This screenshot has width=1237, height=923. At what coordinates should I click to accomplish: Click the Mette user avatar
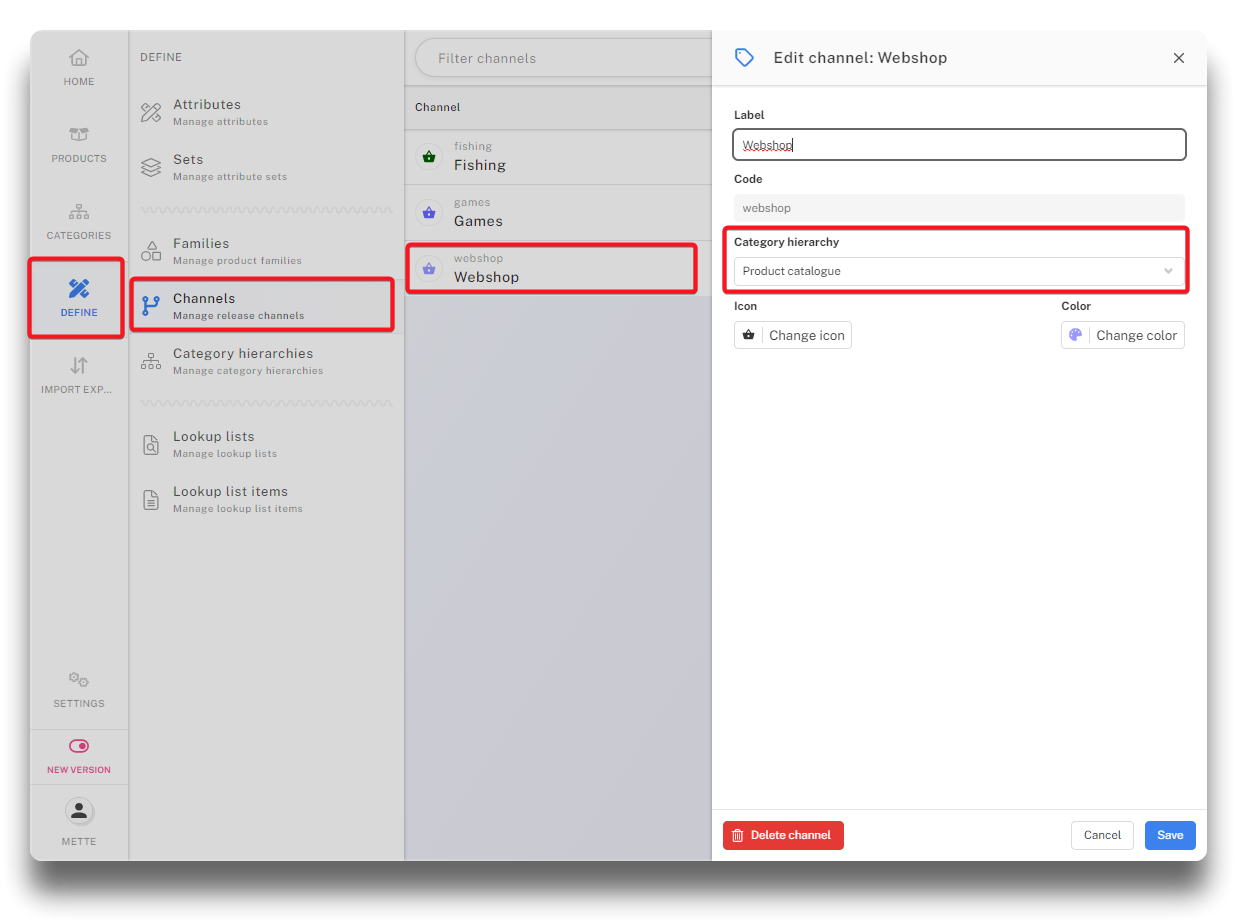click(x=79, y=811)
